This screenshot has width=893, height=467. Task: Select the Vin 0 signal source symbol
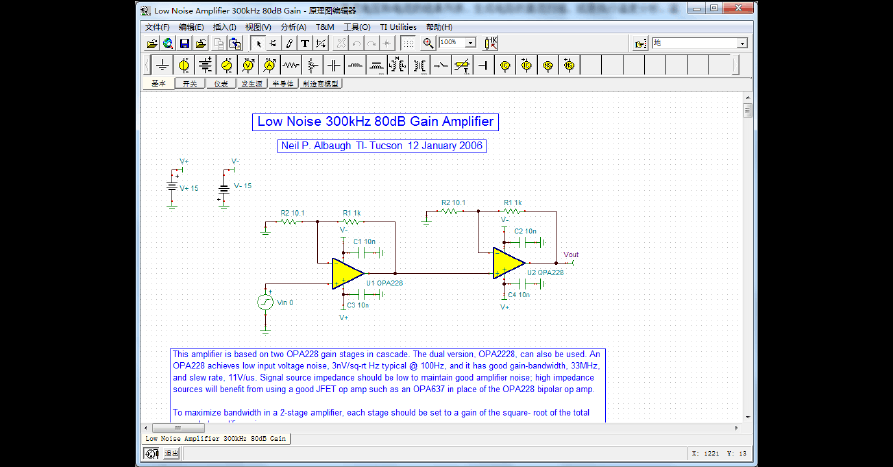click(x=265, y=302)
